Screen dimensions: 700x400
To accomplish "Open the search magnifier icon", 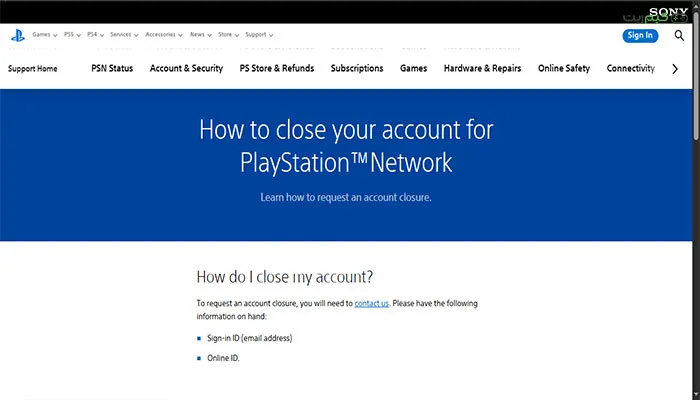I will [680, 35].
